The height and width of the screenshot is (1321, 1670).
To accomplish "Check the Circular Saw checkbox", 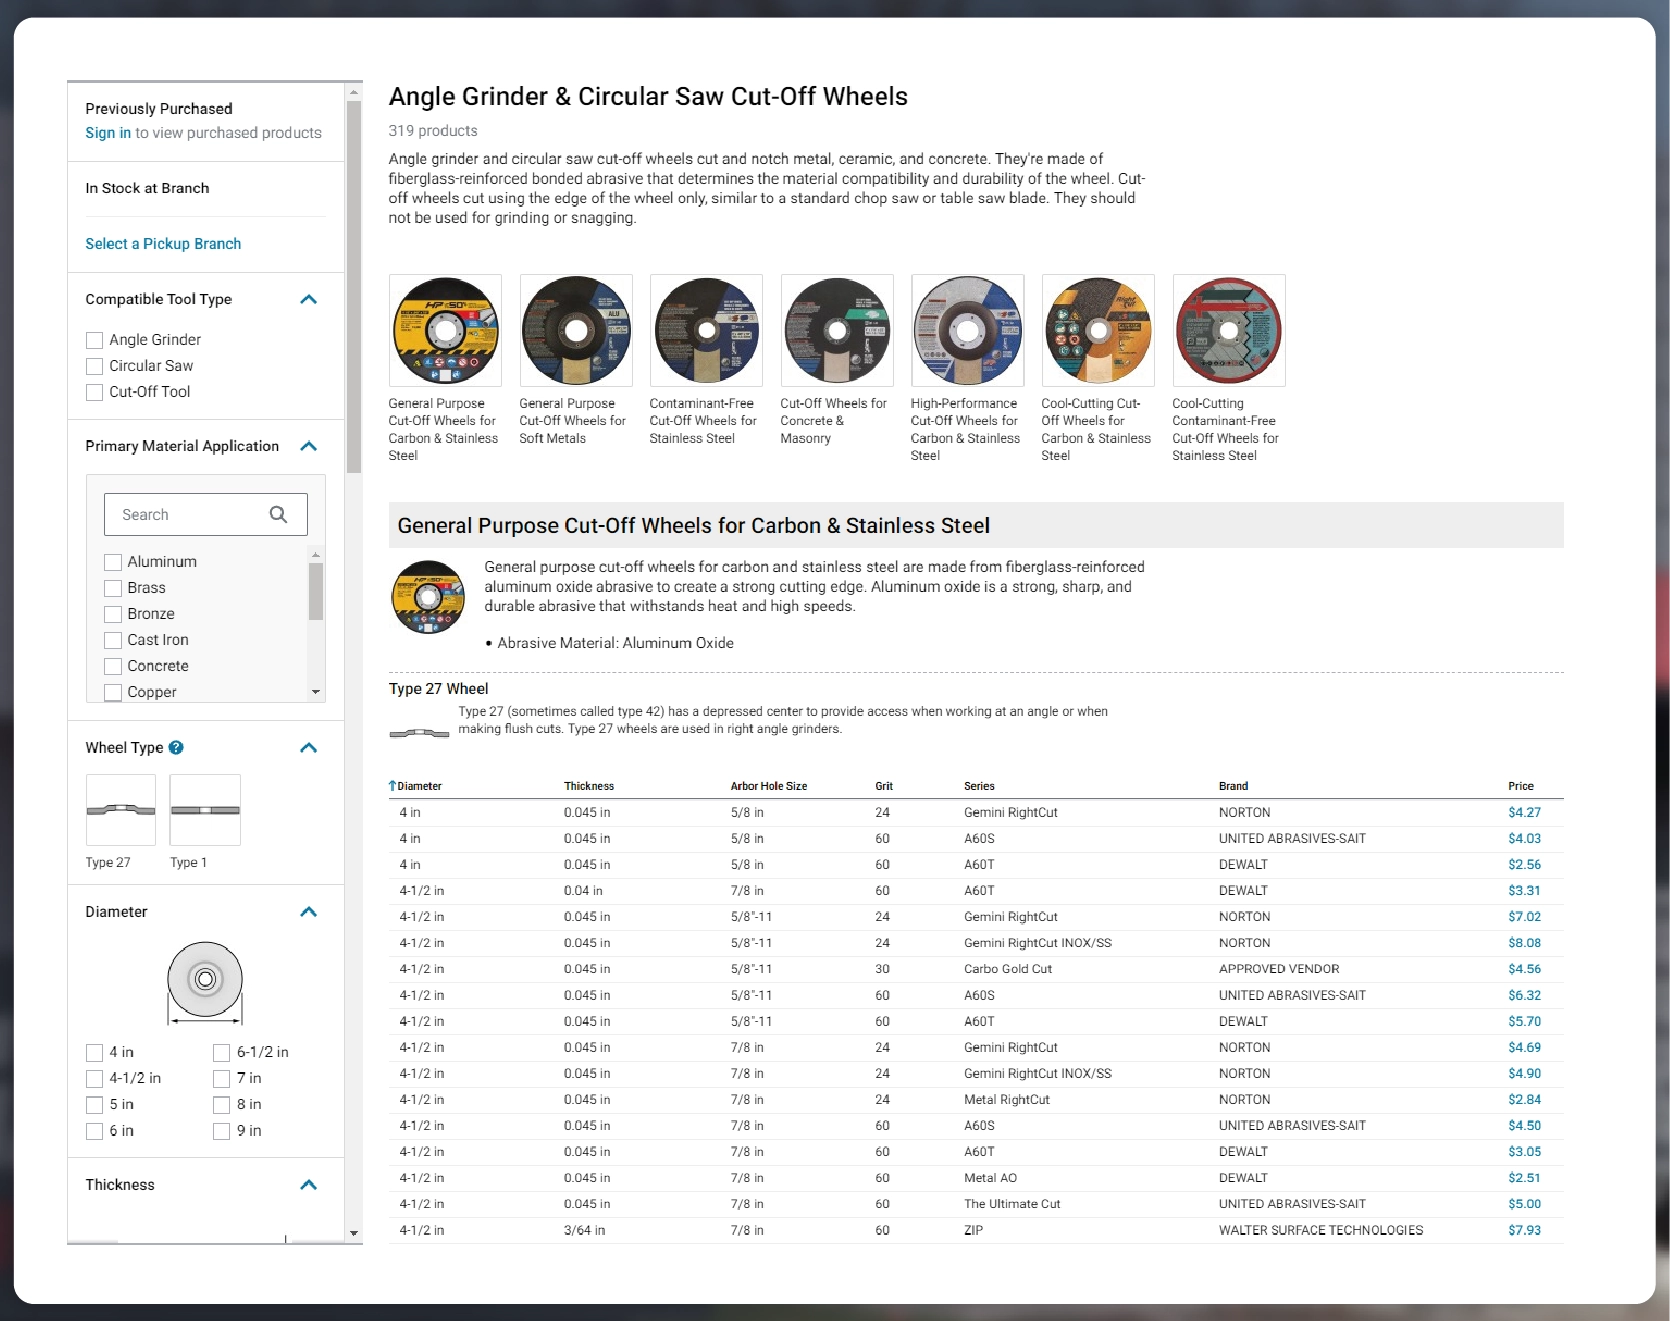I will click(x=94, y=366).
